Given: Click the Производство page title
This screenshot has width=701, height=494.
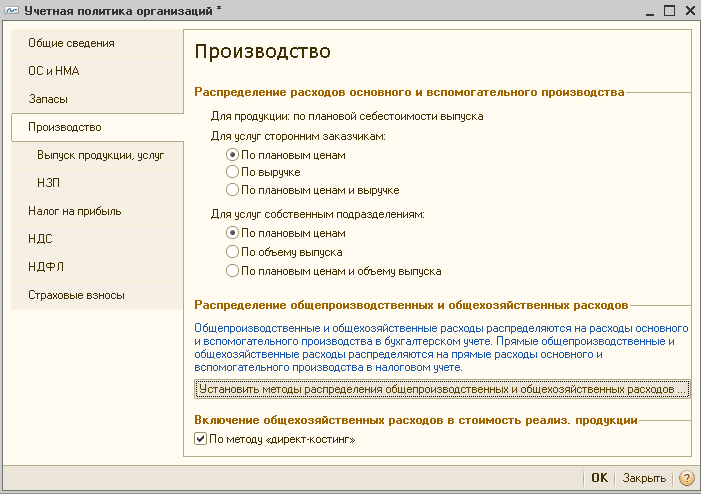Looking at the screenshot, I should 262,51.
